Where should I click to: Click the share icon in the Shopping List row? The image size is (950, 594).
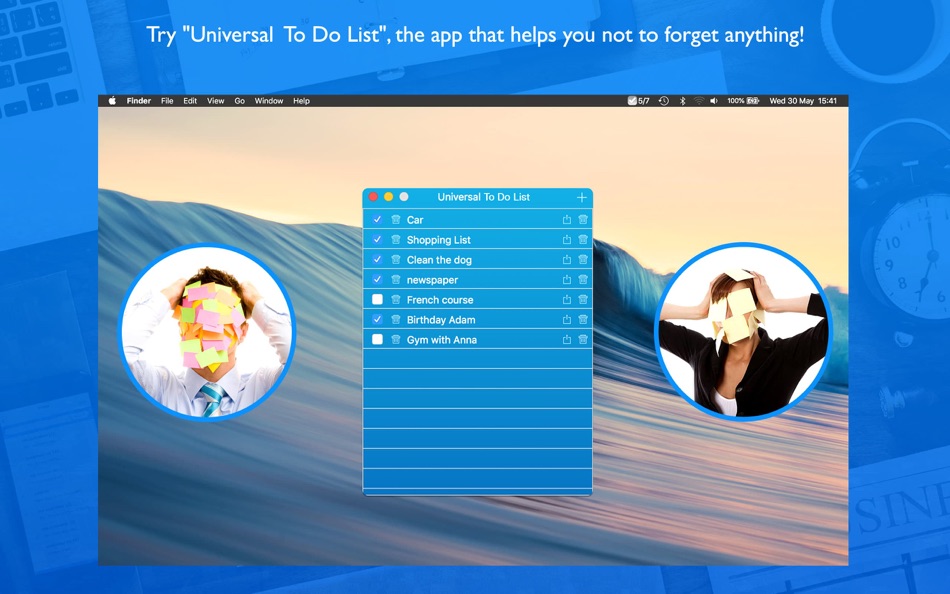click(566, 239)
